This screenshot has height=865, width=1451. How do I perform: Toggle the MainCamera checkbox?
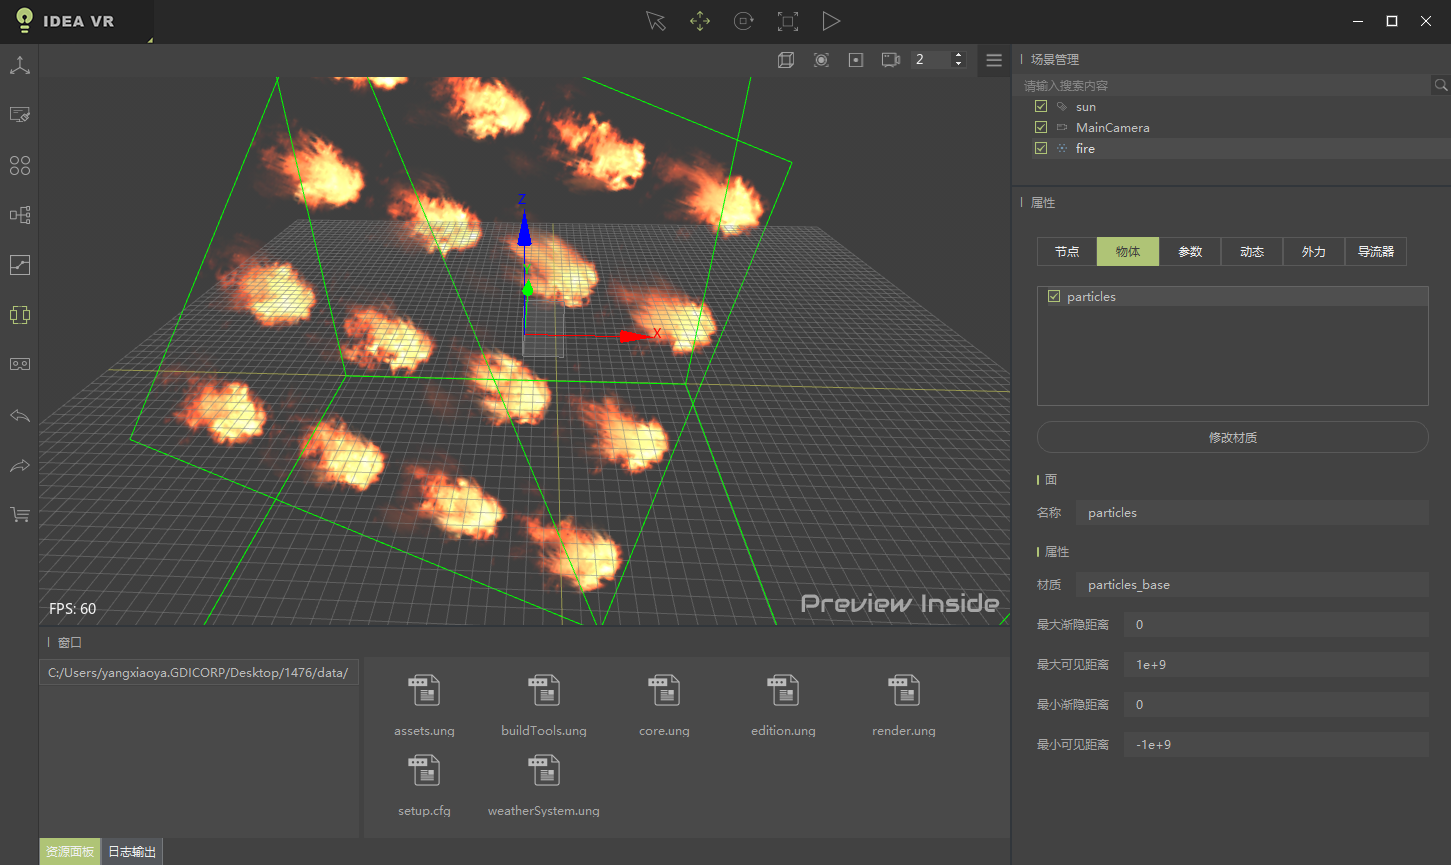point(1041,127)
